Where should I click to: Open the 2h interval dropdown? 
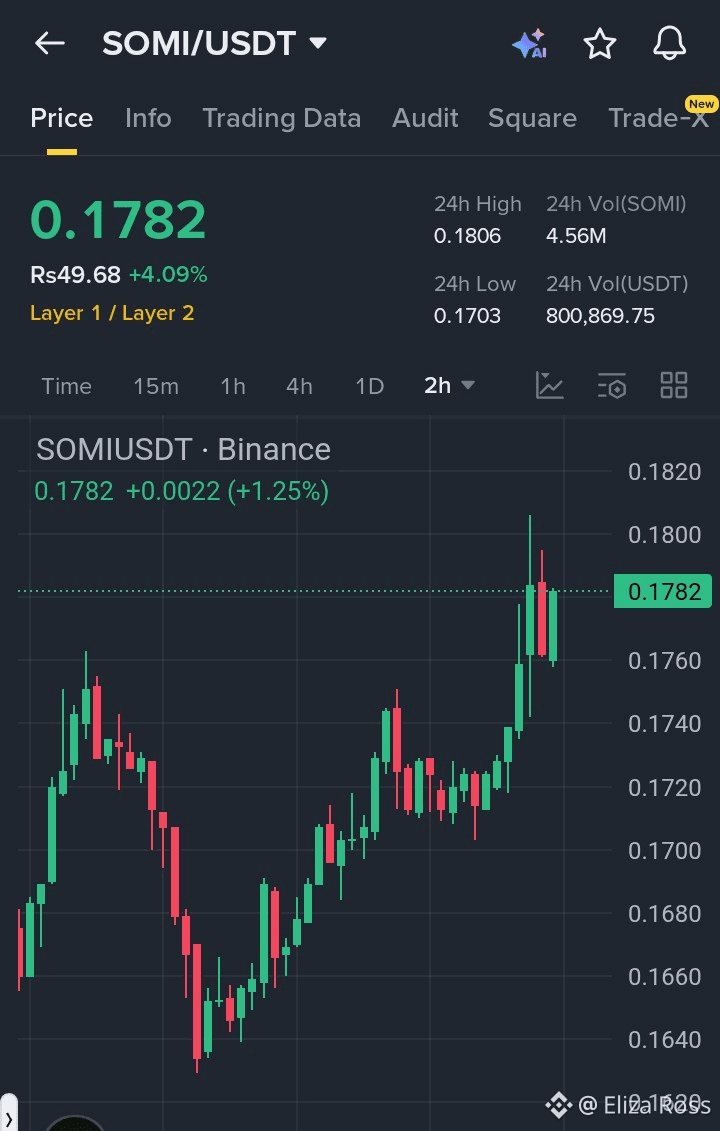coord(449,385)
